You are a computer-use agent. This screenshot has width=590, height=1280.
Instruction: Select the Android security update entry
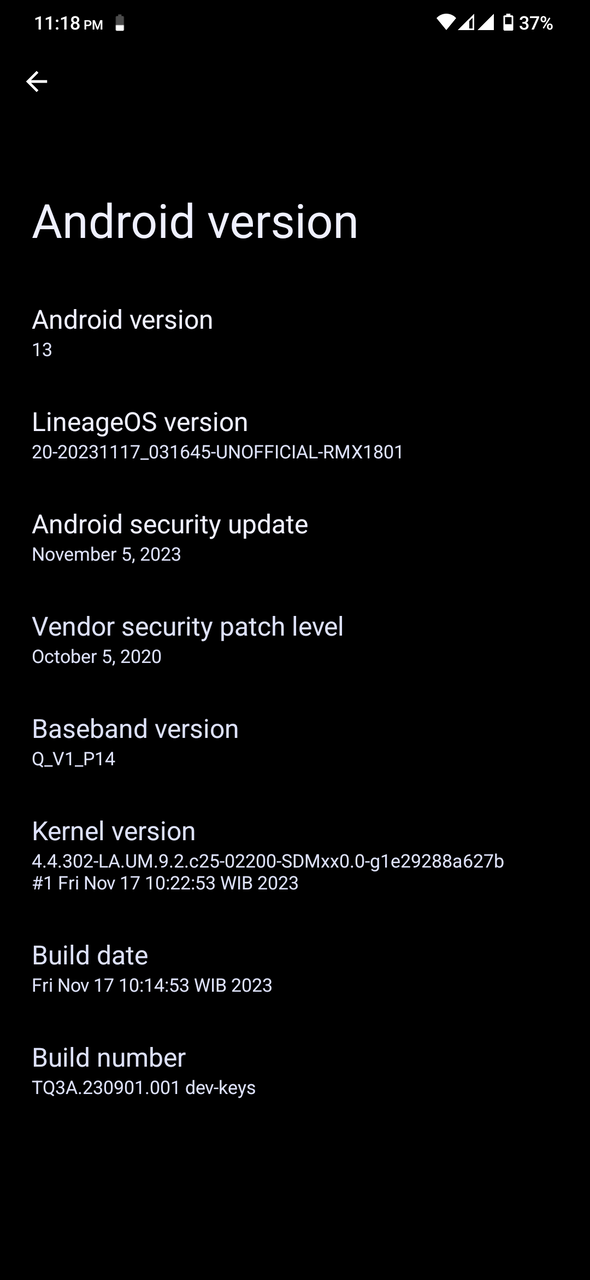tap(295, 538)
